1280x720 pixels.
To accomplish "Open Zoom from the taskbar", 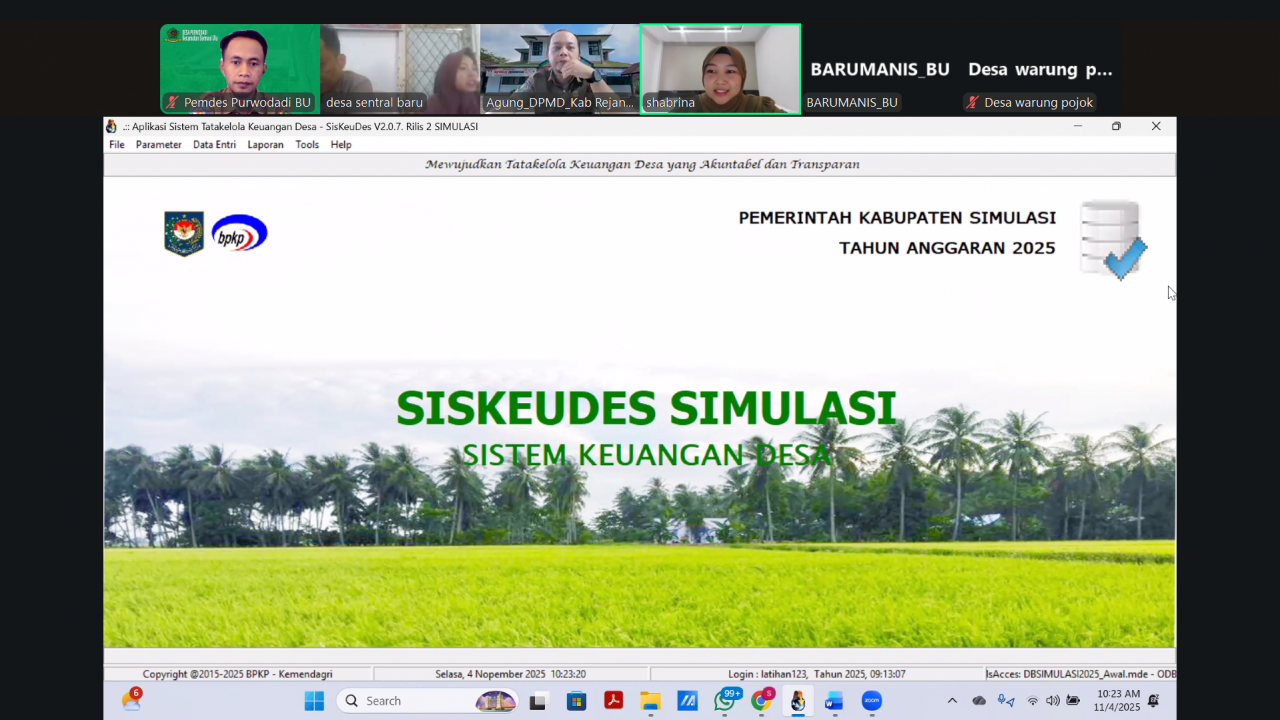I will (x=871, y=701).
